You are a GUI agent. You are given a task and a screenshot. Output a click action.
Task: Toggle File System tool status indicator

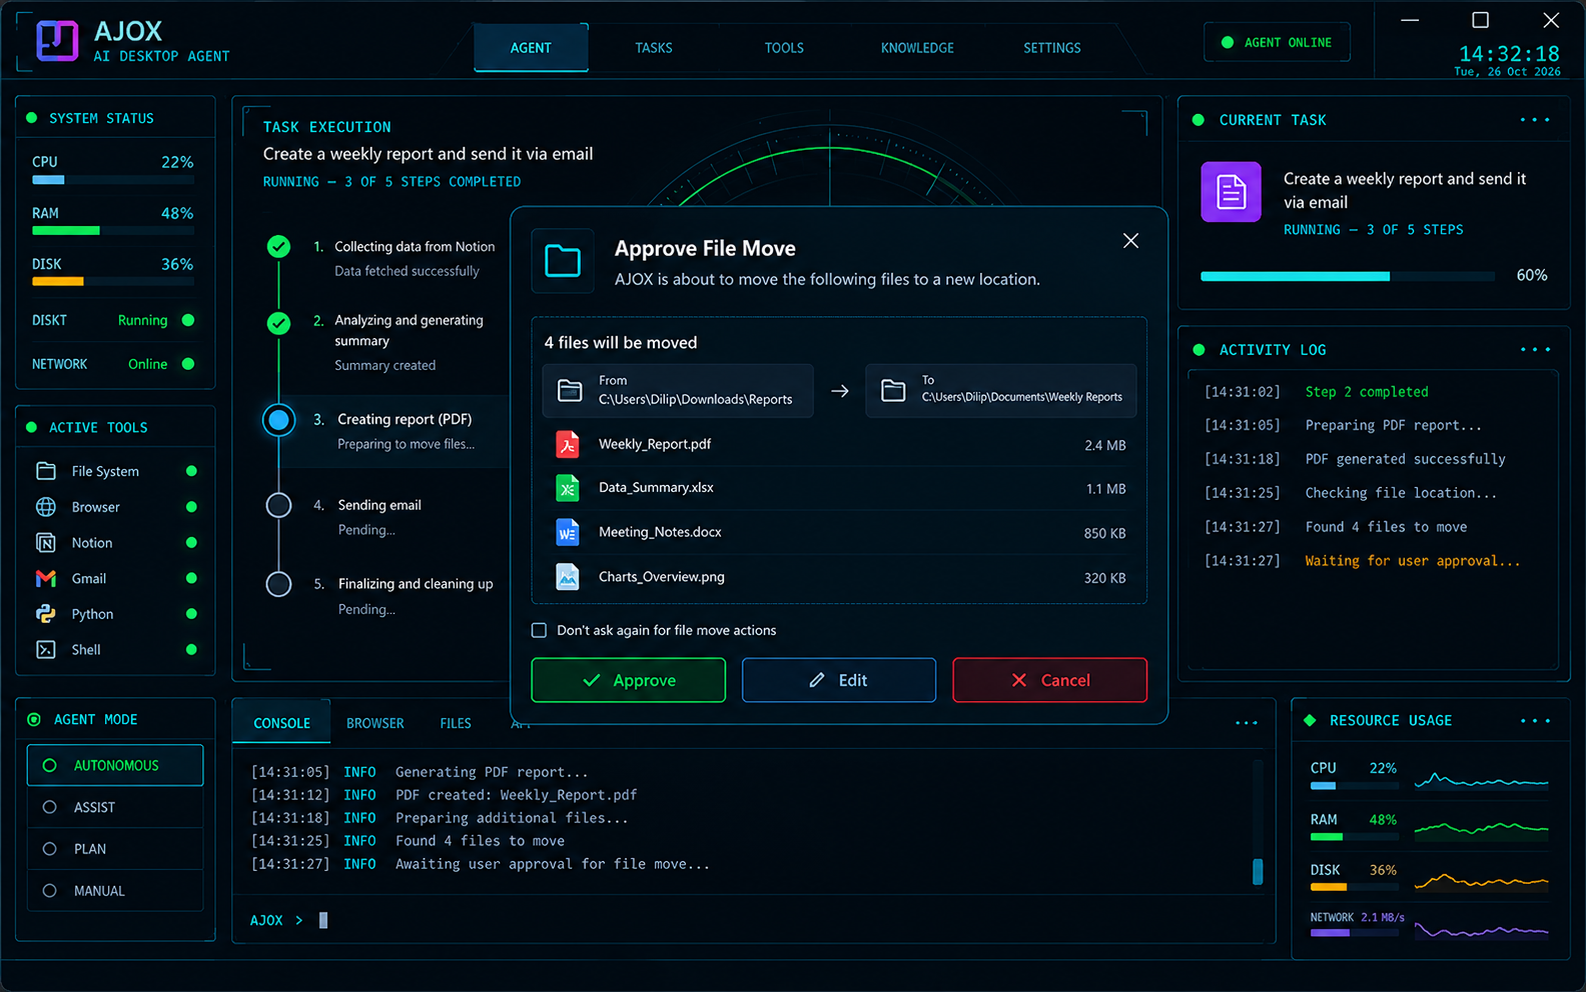pos(191,471)
